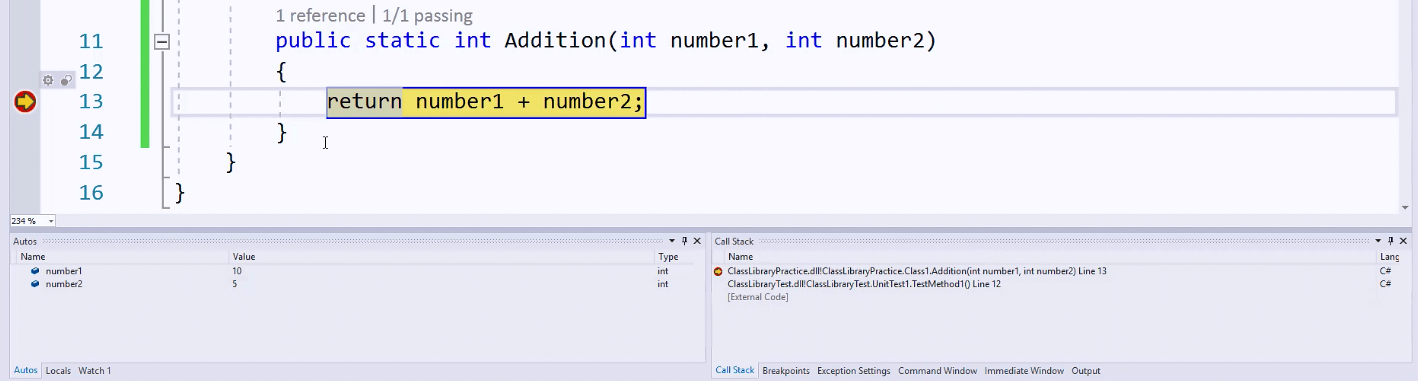Open the Breakpoints tab
The width and height of the screenshot is (1418, 381).
tap(786, 371)
